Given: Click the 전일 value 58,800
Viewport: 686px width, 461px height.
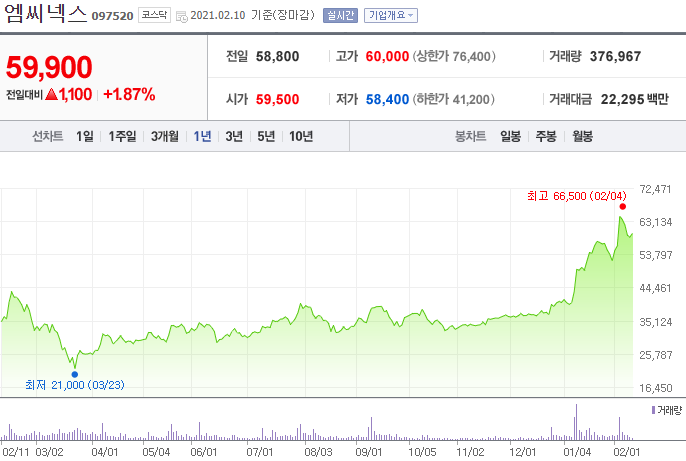Looking at the screenshot, I should (277, 56).
